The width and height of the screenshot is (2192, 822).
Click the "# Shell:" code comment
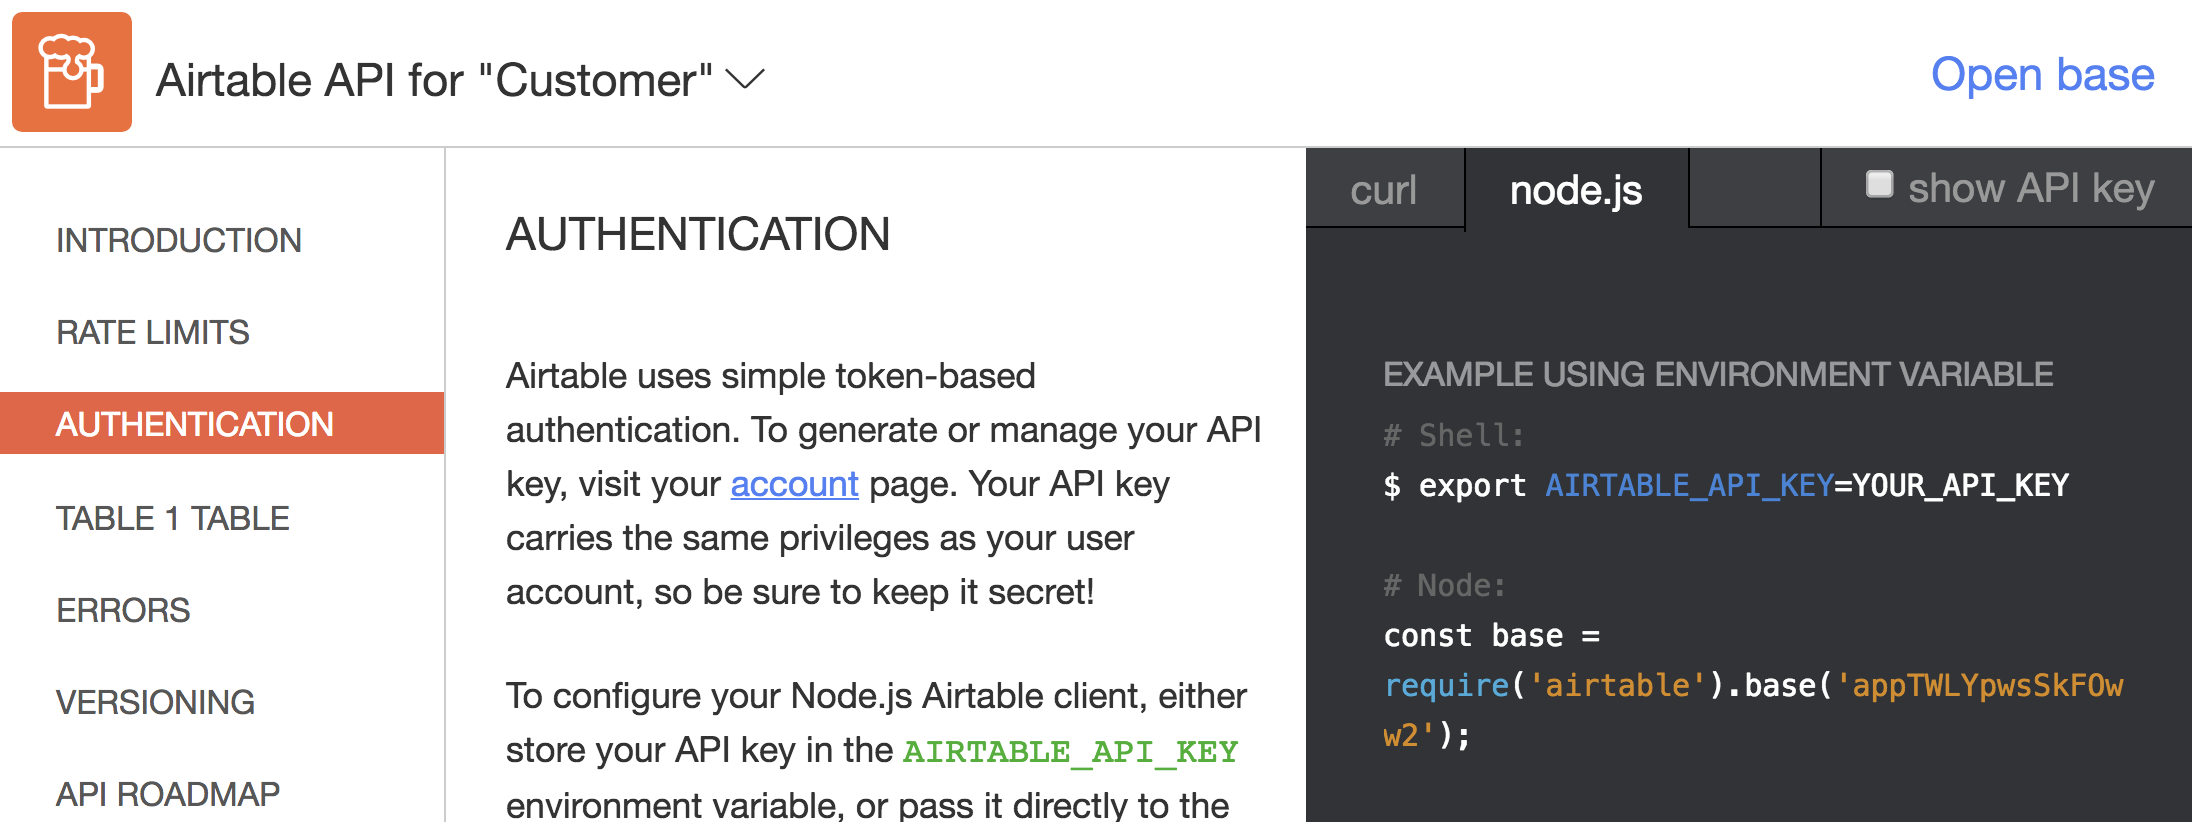pos(1454,436)
